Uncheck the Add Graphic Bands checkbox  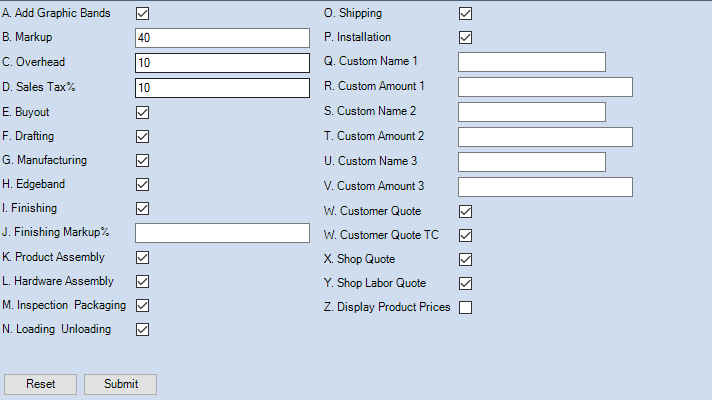pyautogui.click(x=142, y=14)
